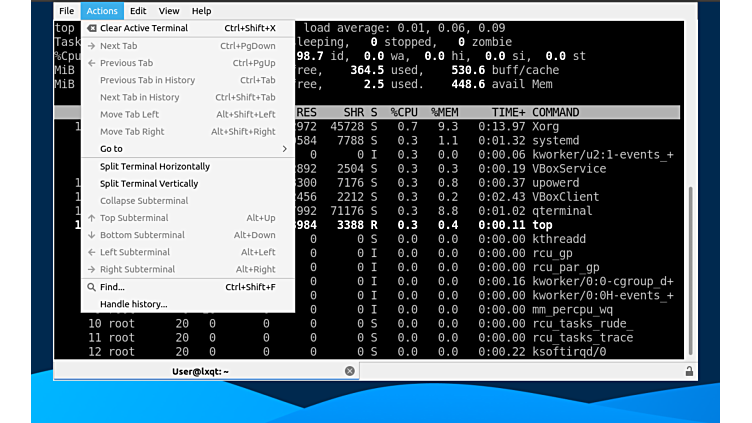Open the File menu

pos(66,11)
